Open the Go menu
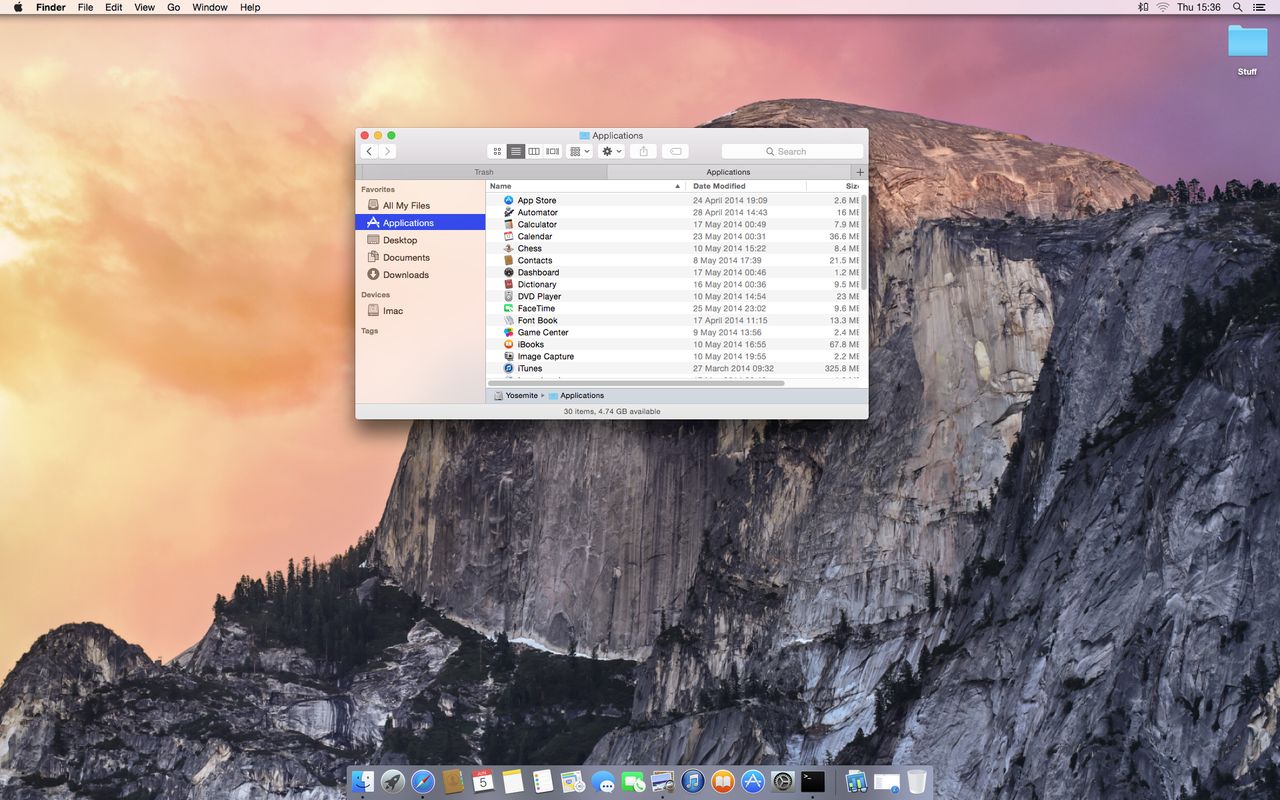This screenshot has width=1280, height=800. [x=174, y=7]
